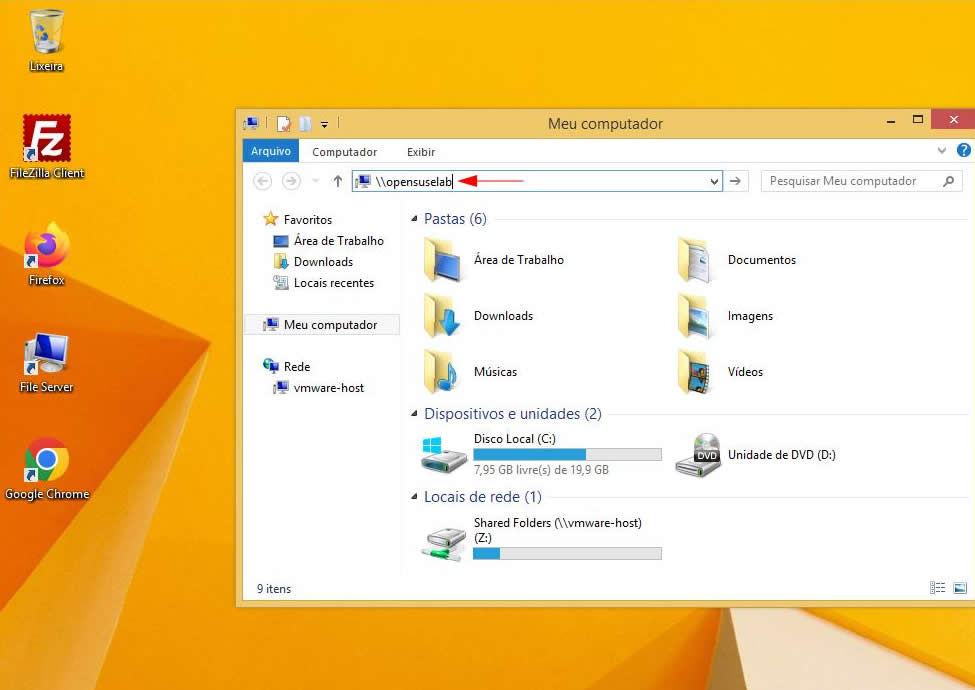Open FileZilla Client desktop shortcut

point(46,139)
